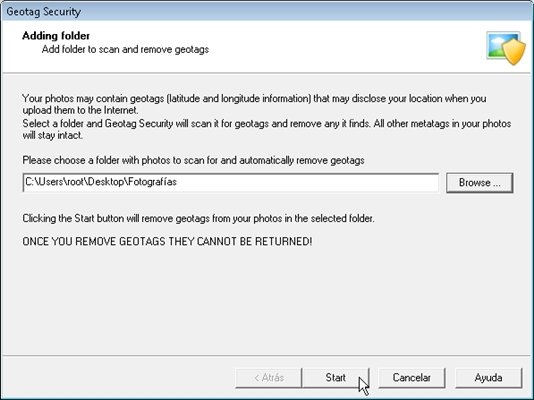Click the Add folder to scan subtitle
The height and width of the screenshot is (400, 534).
pyautogui.click(x=125, y=50)
